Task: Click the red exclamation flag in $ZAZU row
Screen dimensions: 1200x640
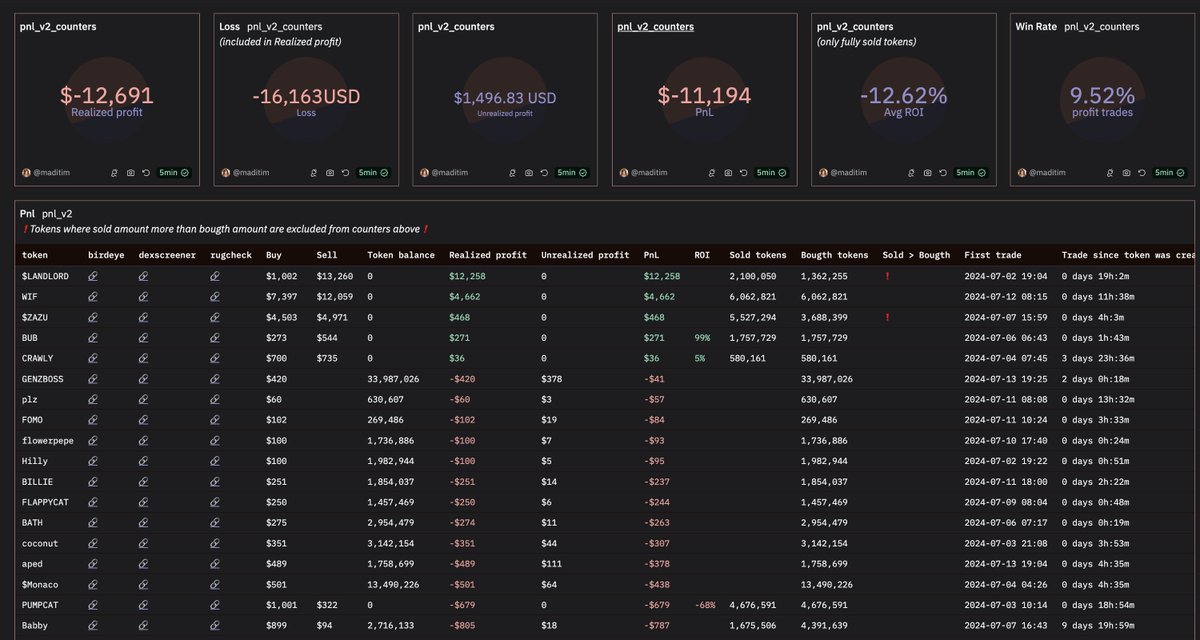Action: 886,317
